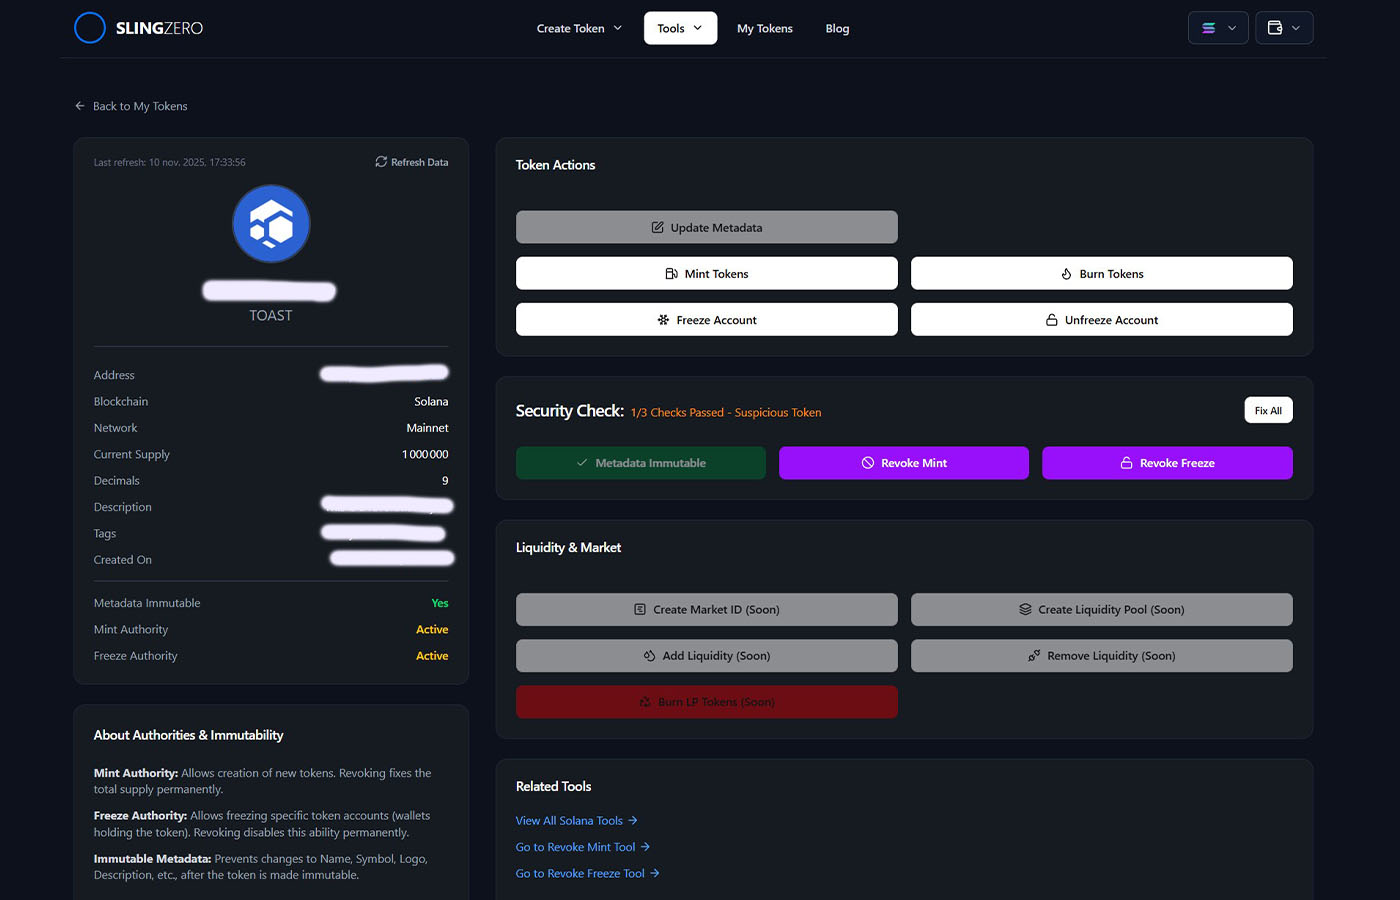Open the Tools dropdown menu
Image resolution: width=1400 pixels, height=900 pixels.
click(680, 28)
